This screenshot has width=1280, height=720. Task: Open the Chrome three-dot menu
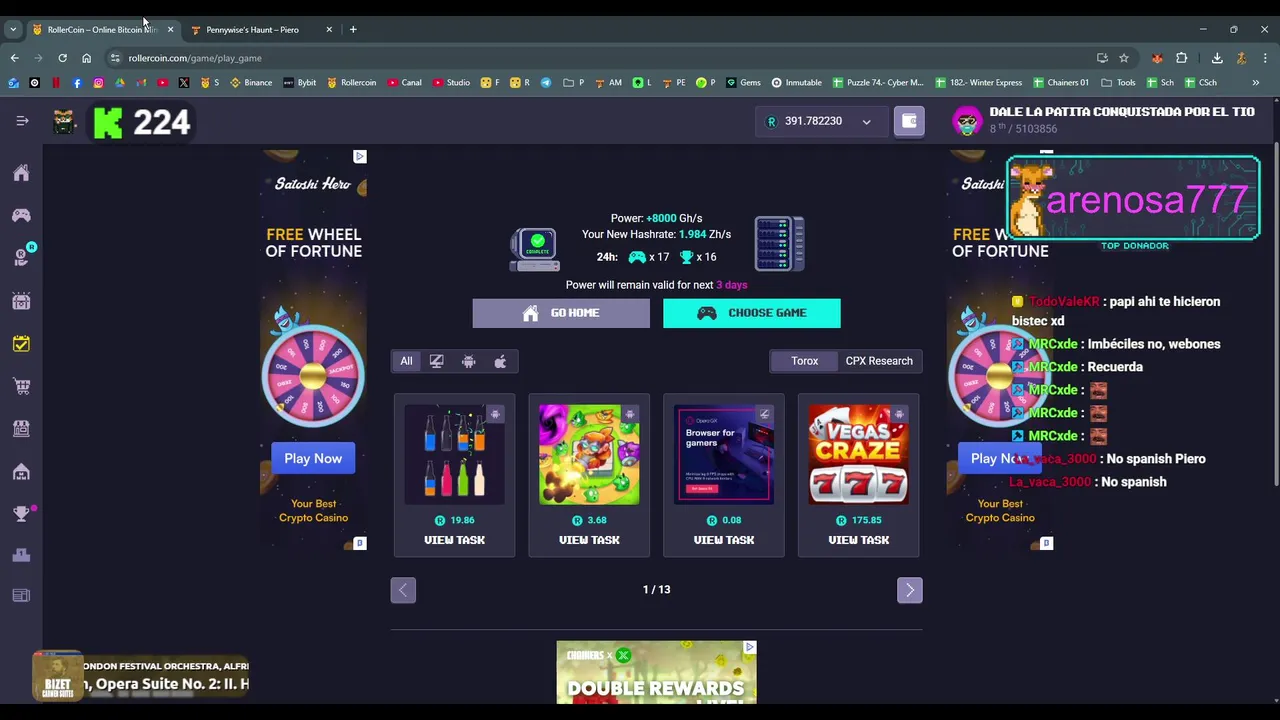1264,58
